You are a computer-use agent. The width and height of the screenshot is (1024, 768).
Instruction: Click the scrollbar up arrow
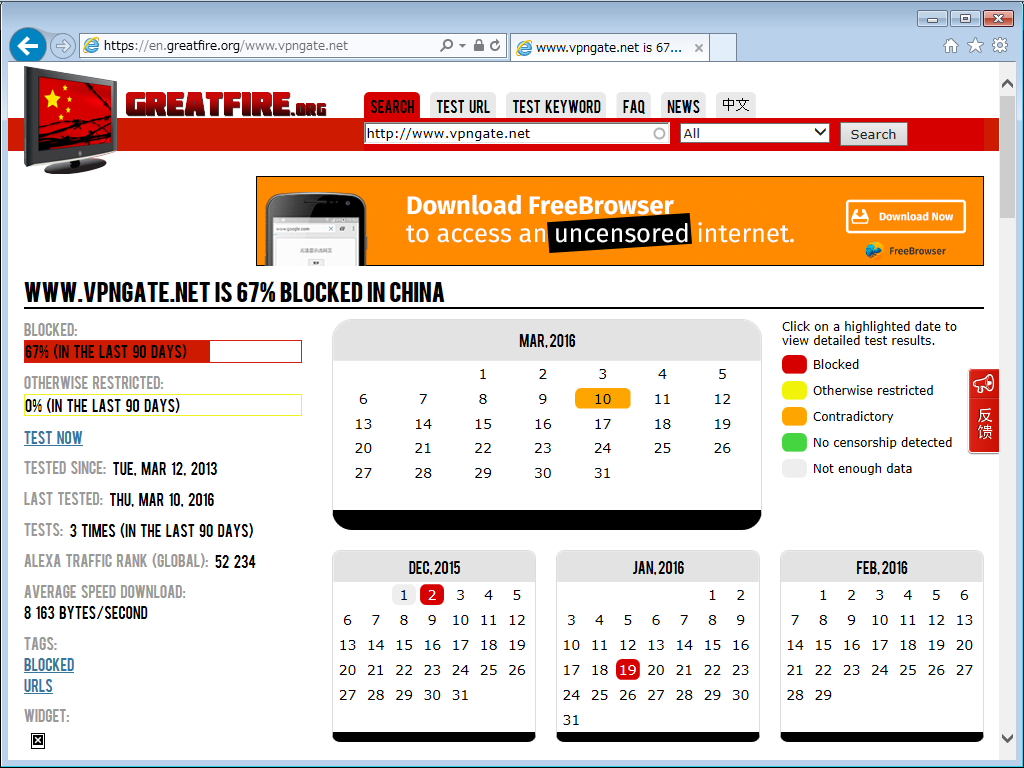coord(1007,84)
